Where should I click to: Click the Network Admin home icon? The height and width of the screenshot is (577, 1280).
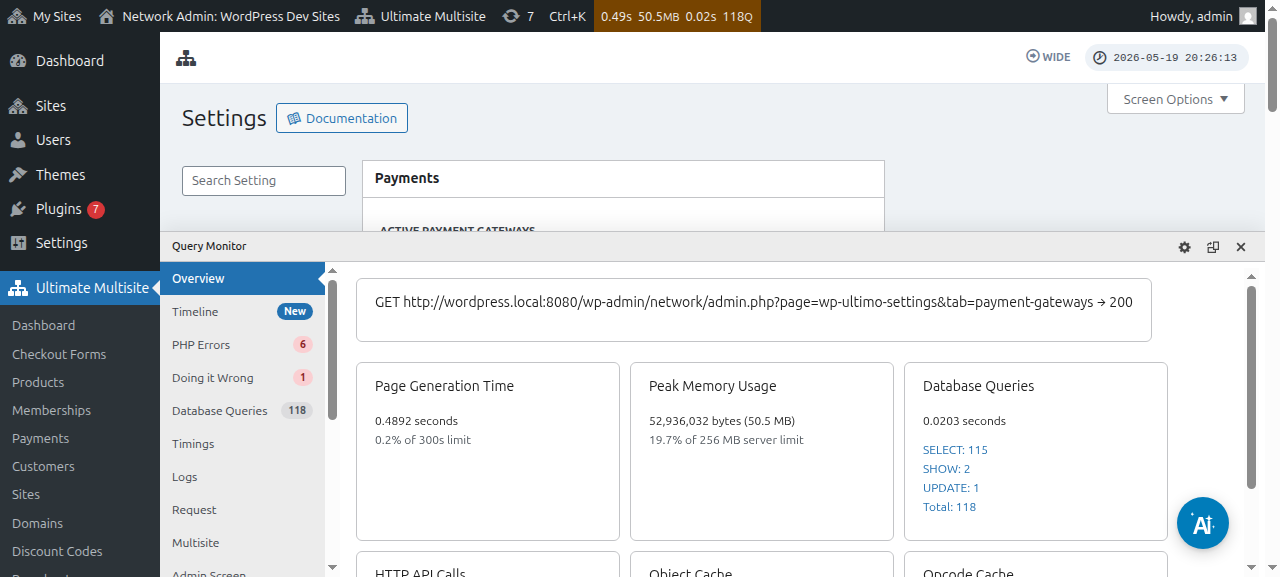pyautogui.click(x=107, y=16)
